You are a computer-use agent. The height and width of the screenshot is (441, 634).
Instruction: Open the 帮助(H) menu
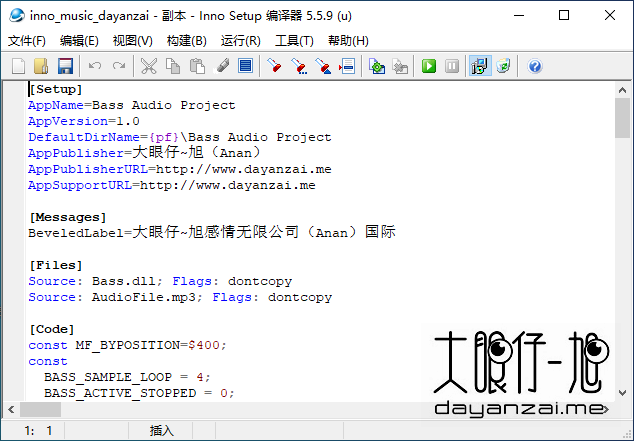348,41
